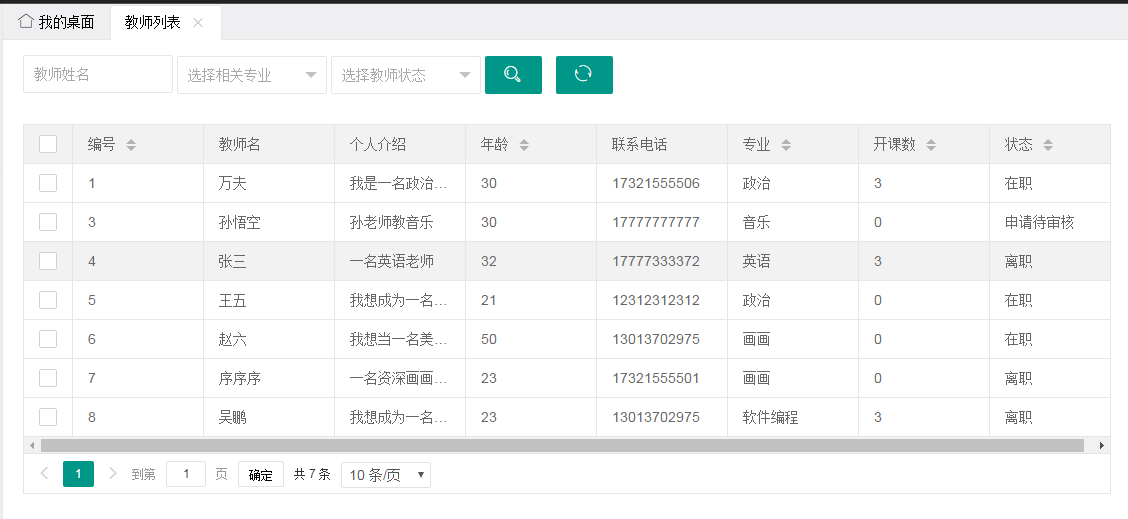Viewport: 1128px width, 519px height.
Task: Check the checkbox for teacher 万夫
Action: point(48,183)
